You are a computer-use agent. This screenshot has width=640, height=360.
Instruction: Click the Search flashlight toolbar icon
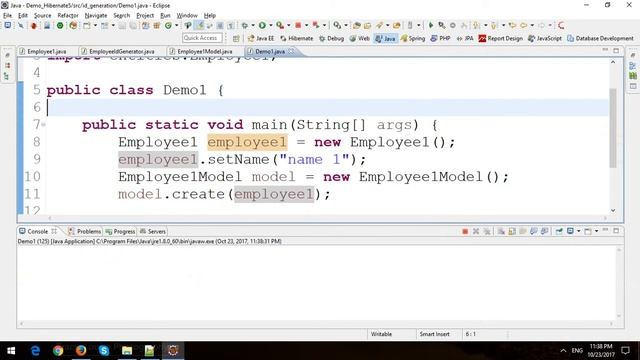(x=379, y=25)
